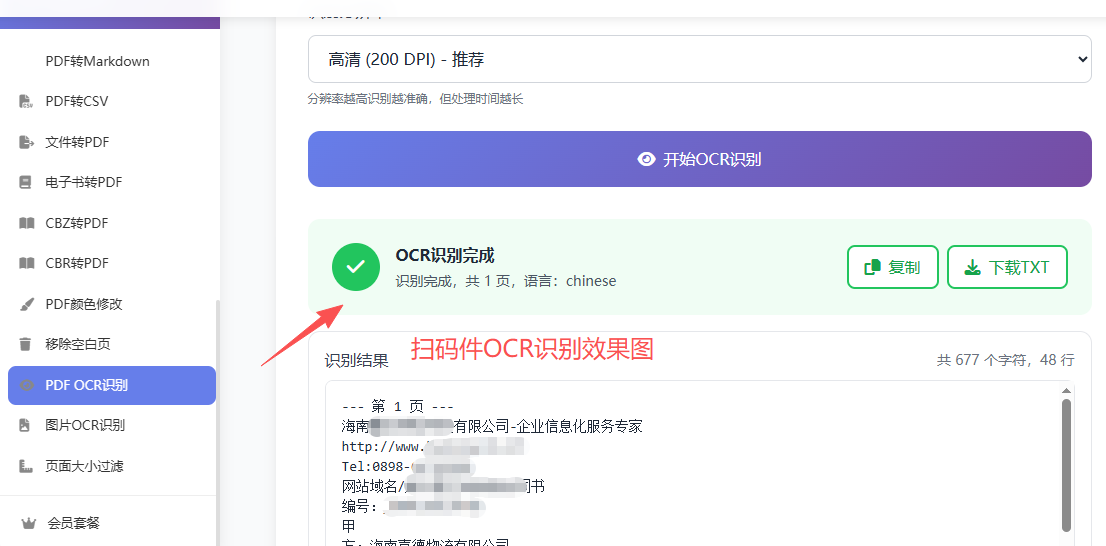
Task: Click the CBZ转PDF open-book icon
Action: 26,224
